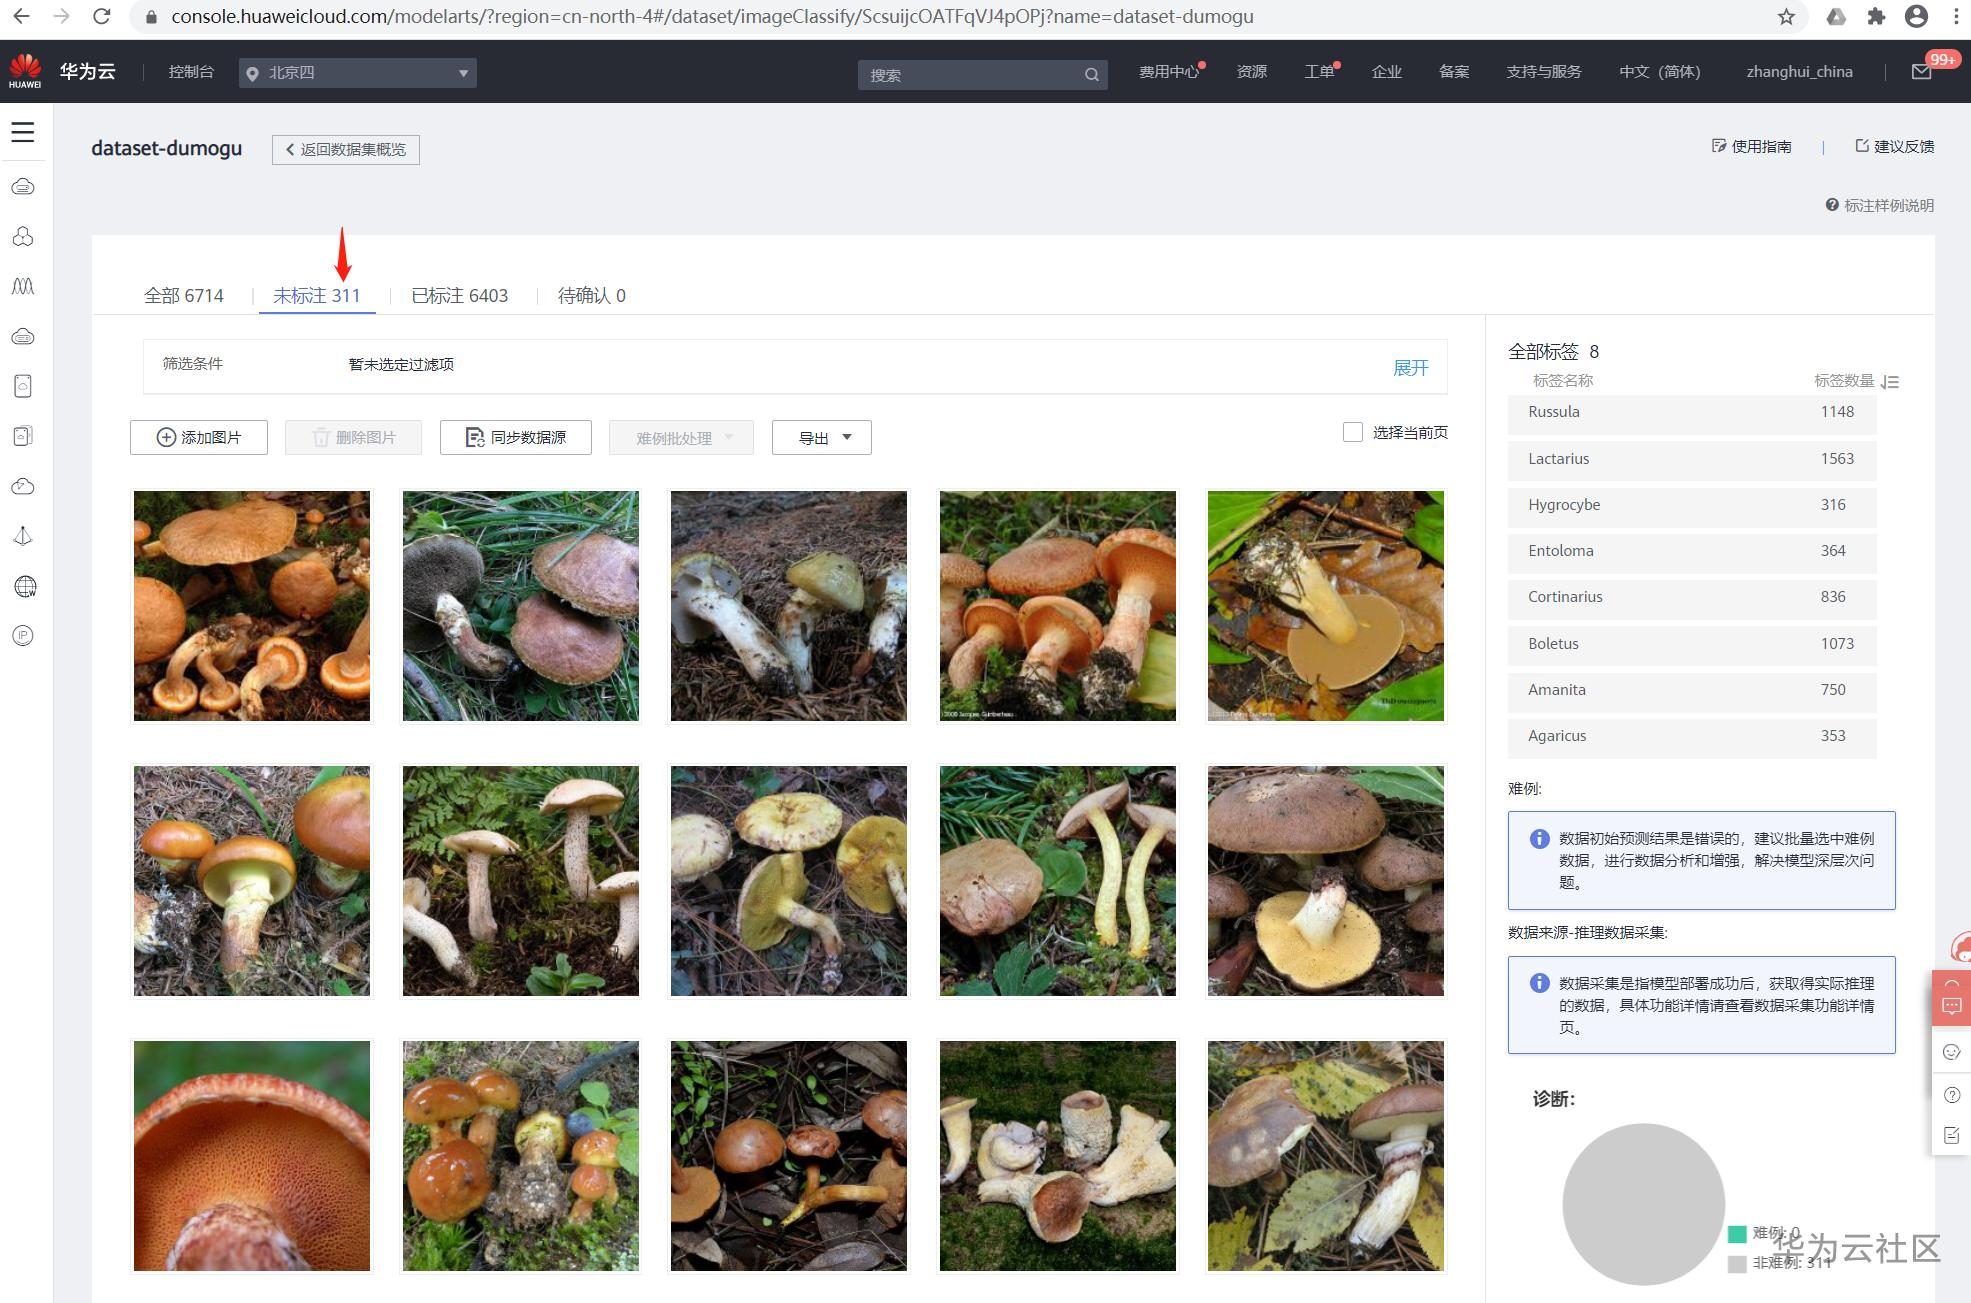This screenshot has height=1303, width=1971.
Task: Click the IP icon in the left sidebar
Action: pos(23,636)
